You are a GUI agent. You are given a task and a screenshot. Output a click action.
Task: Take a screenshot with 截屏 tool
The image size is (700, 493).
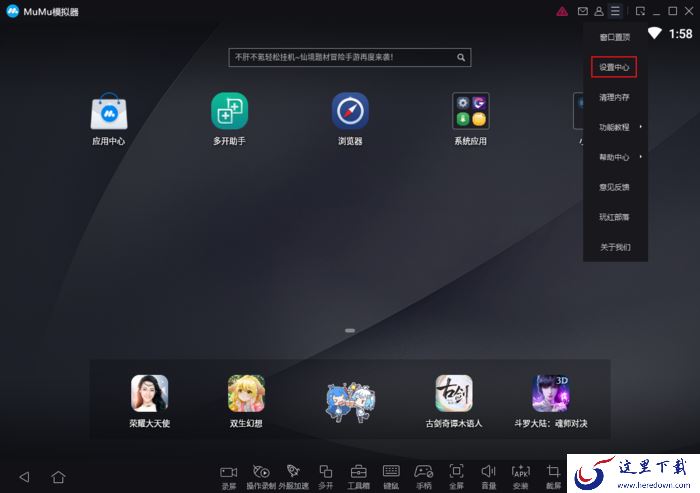click(553, 477)
